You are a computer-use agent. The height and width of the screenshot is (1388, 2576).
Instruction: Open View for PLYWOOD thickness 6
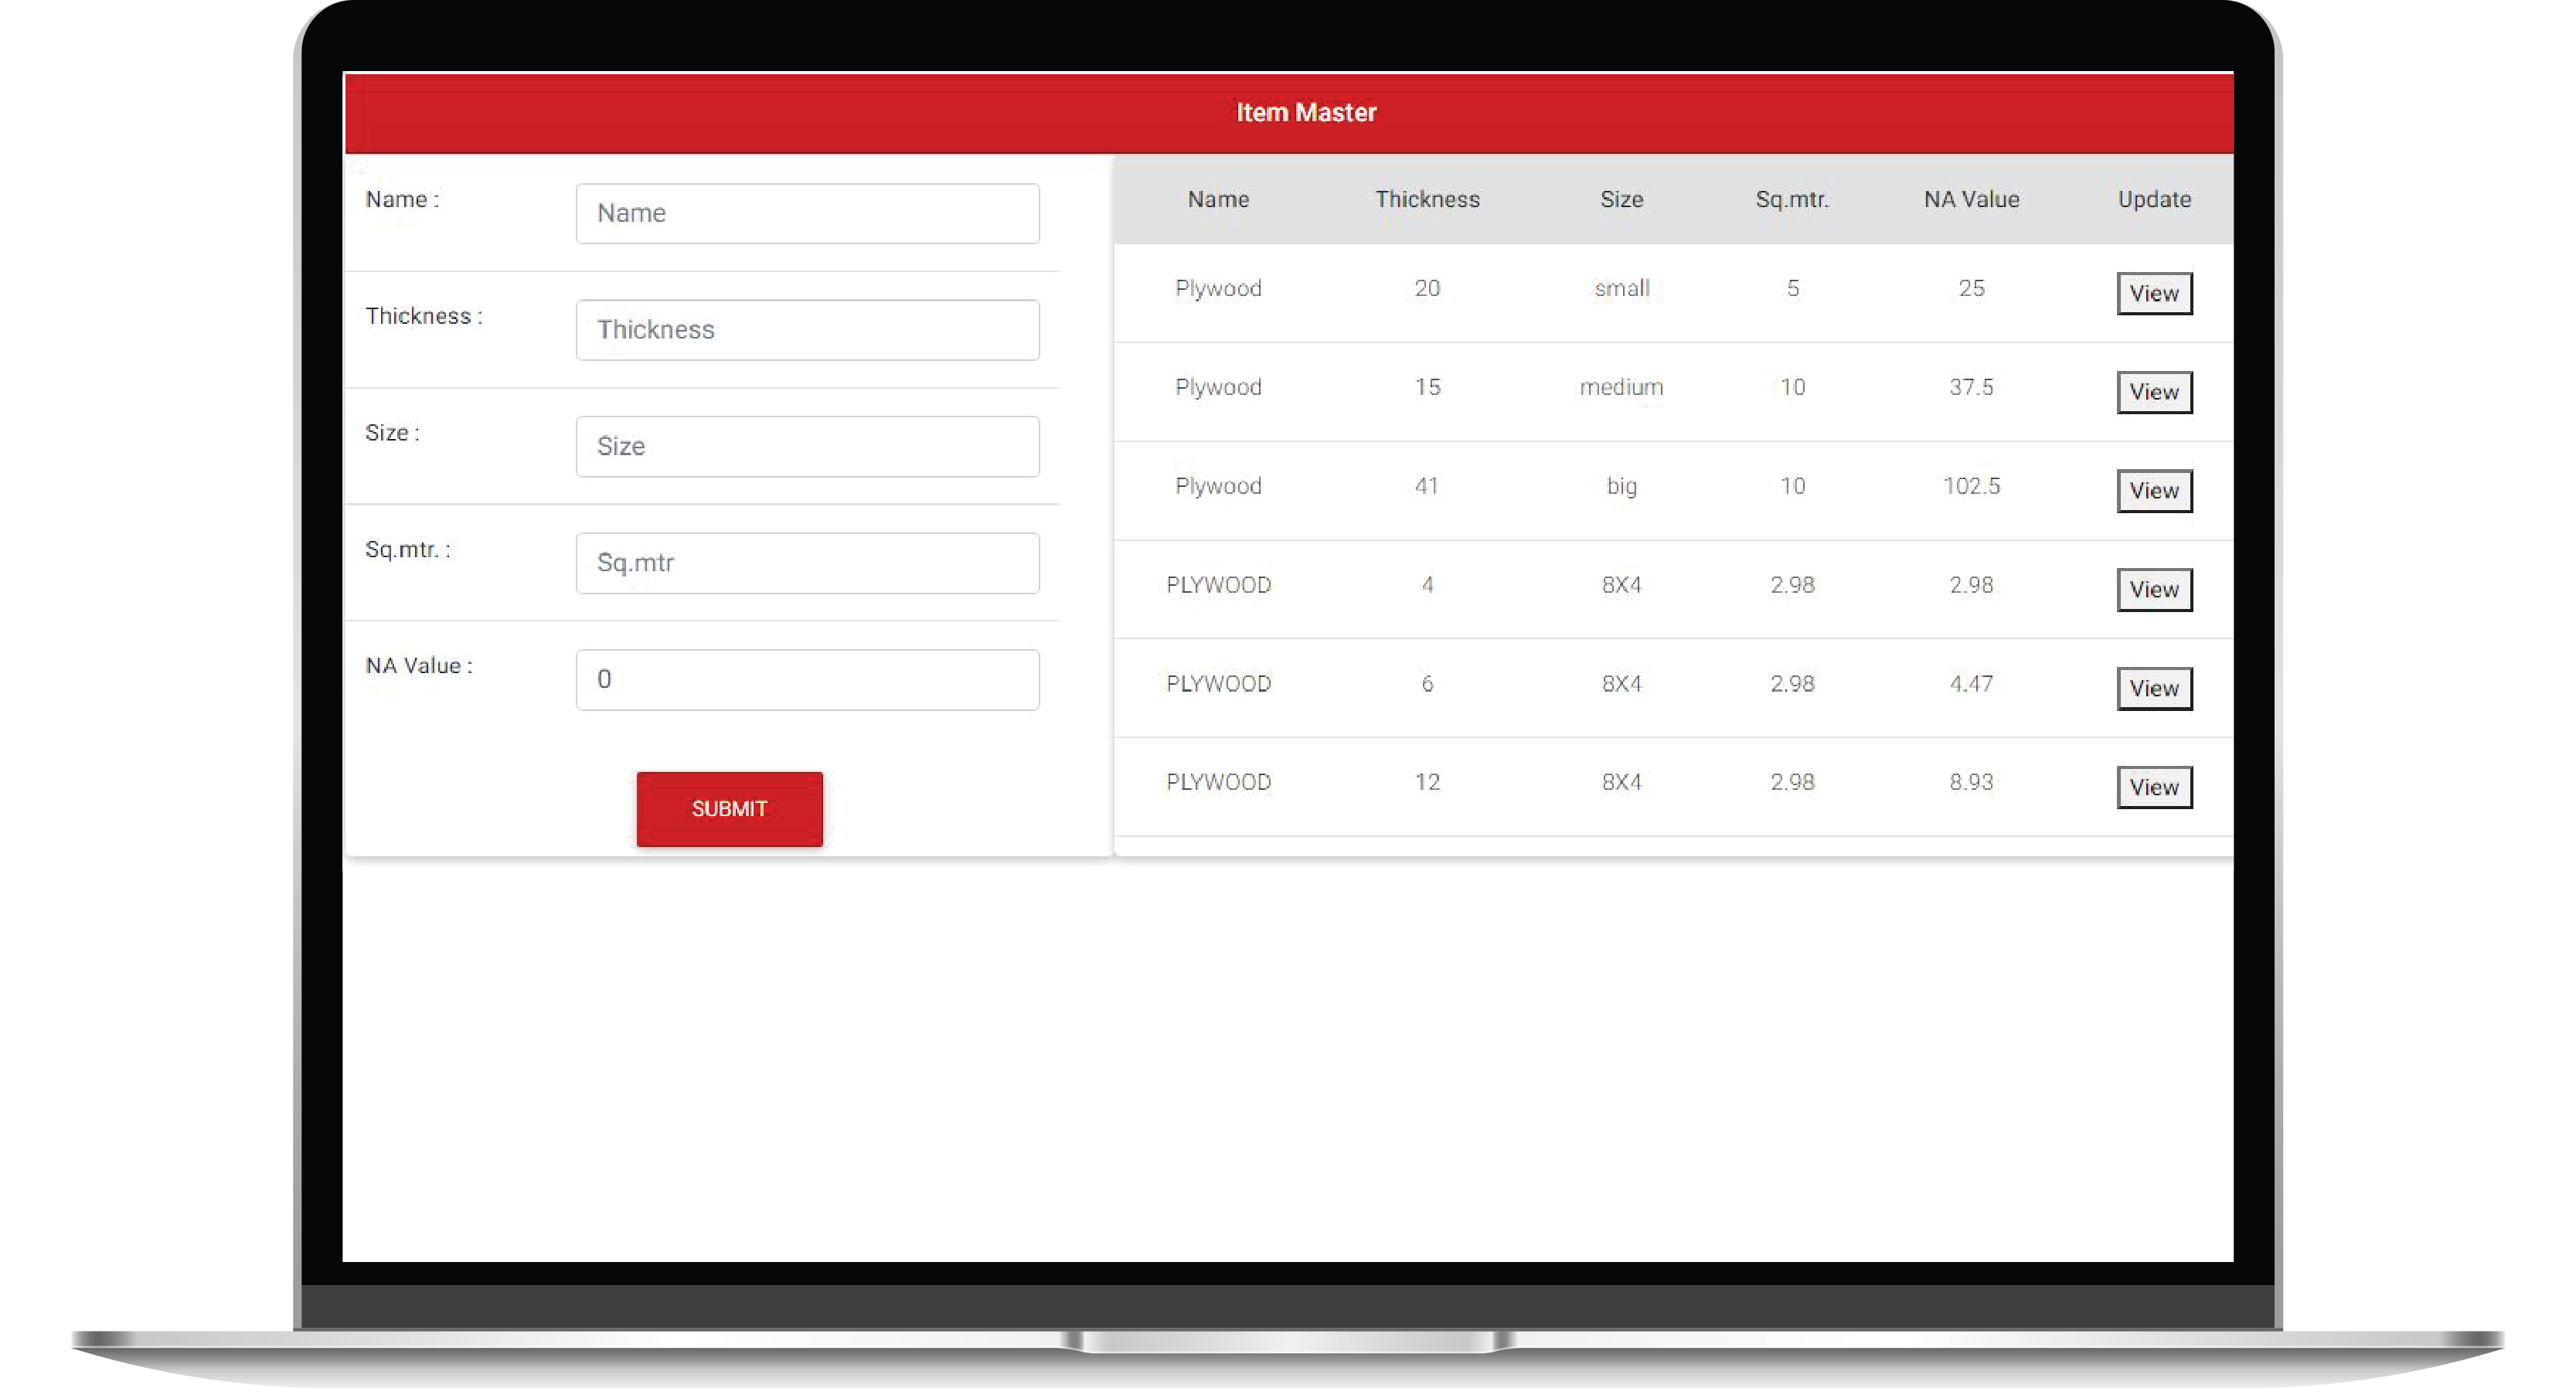2153,688
